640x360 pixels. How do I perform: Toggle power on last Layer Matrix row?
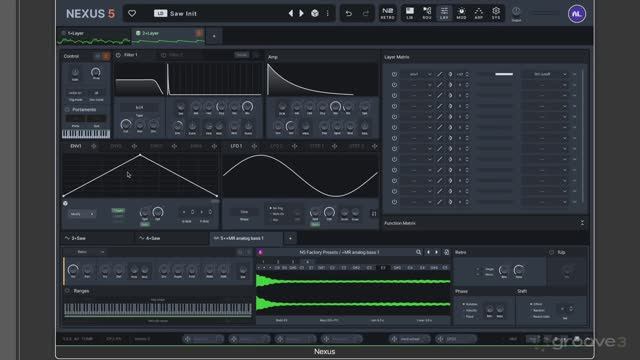pyautogui.click(x=394, y=202)
